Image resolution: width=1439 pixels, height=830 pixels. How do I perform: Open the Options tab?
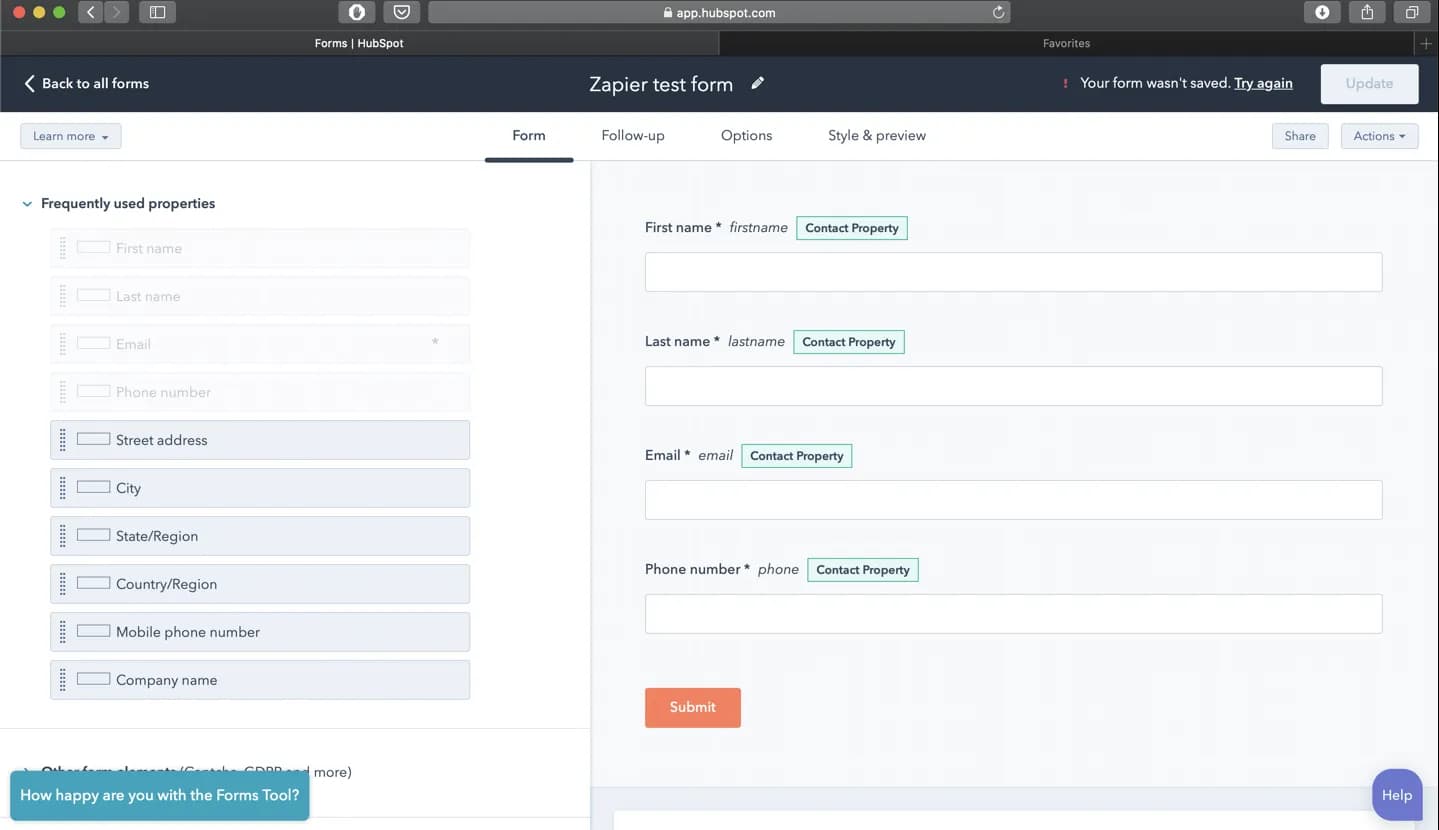tap(746, 135)
